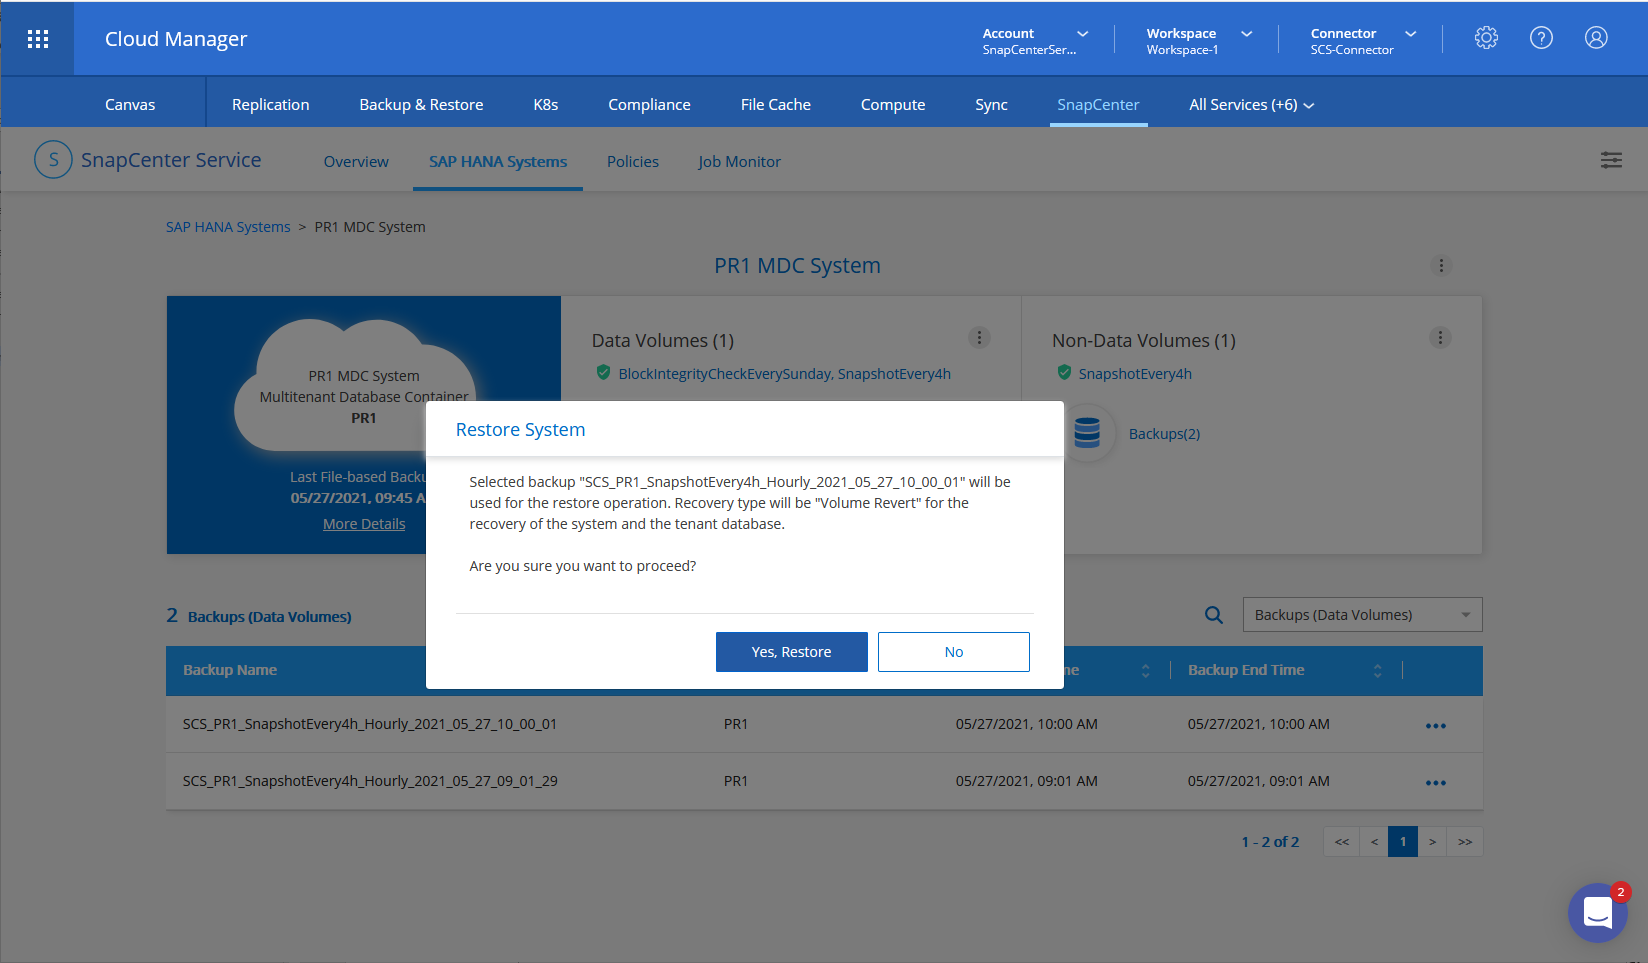Click the Non-Data Volumes green shield icon

1064,373
